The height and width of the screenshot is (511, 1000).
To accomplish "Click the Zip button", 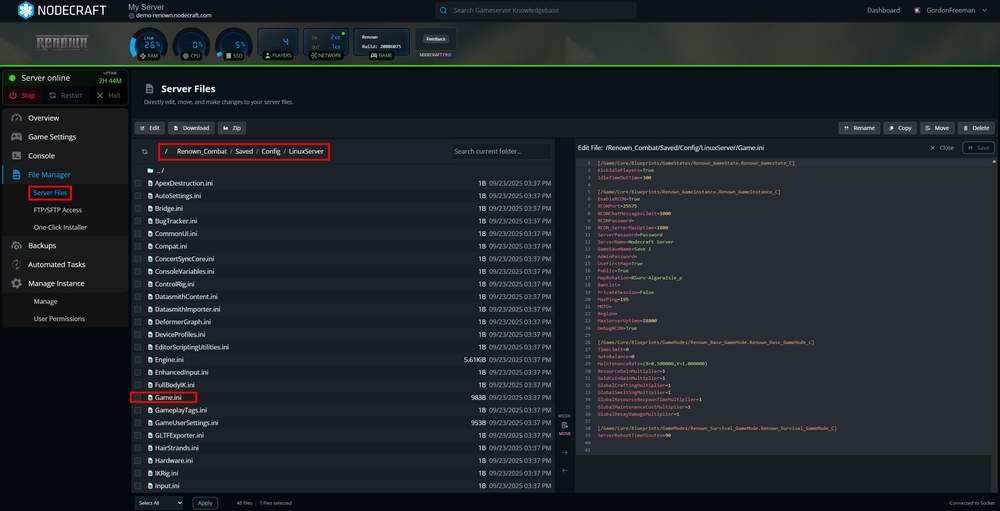I will coord(232,128).
